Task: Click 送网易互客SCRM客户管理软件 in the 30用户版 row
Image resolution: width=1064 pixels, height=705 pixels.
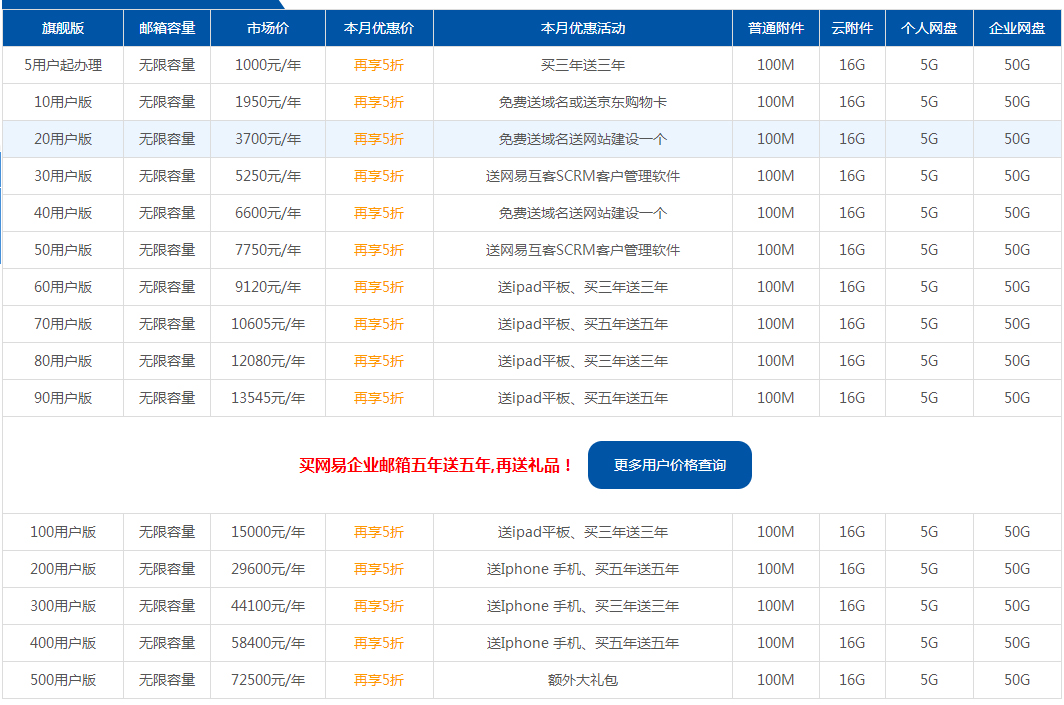Action: [x=583, y=176]
